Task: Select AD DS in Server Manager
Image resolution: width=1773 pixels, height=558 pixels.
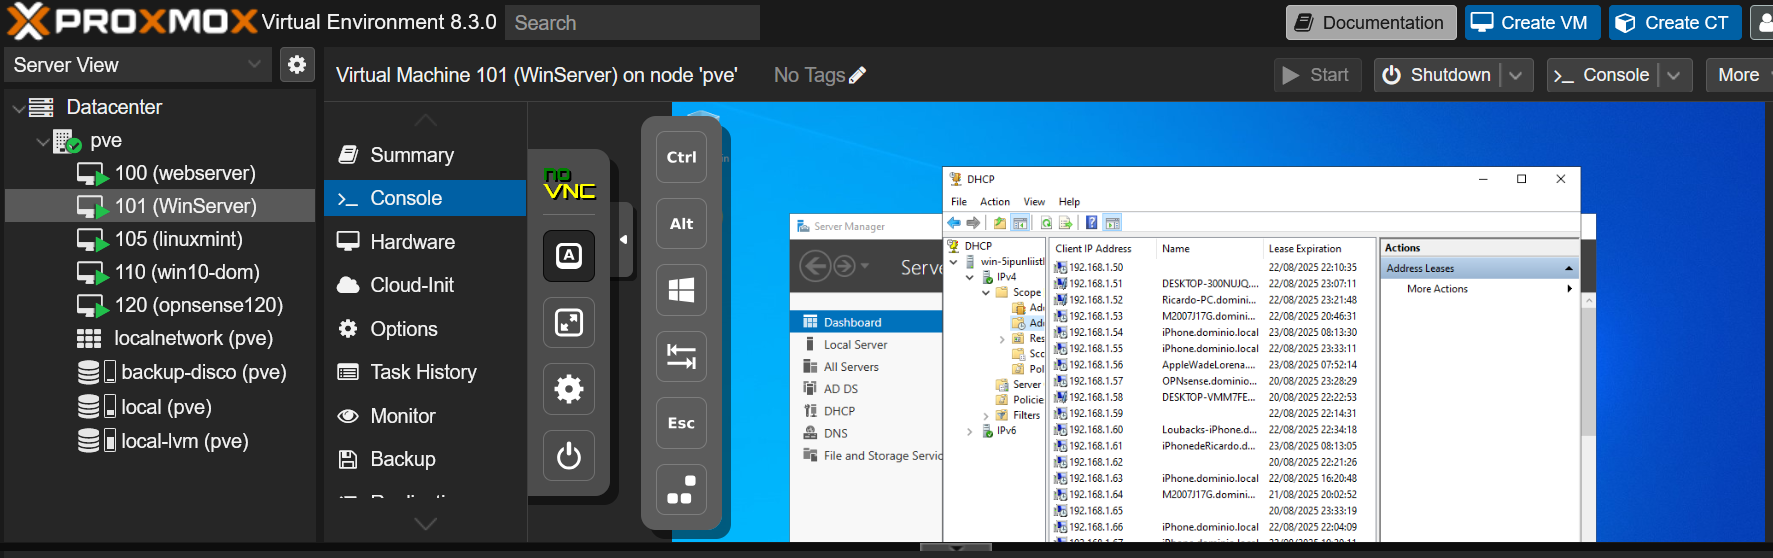Action: tap(866, 389)
